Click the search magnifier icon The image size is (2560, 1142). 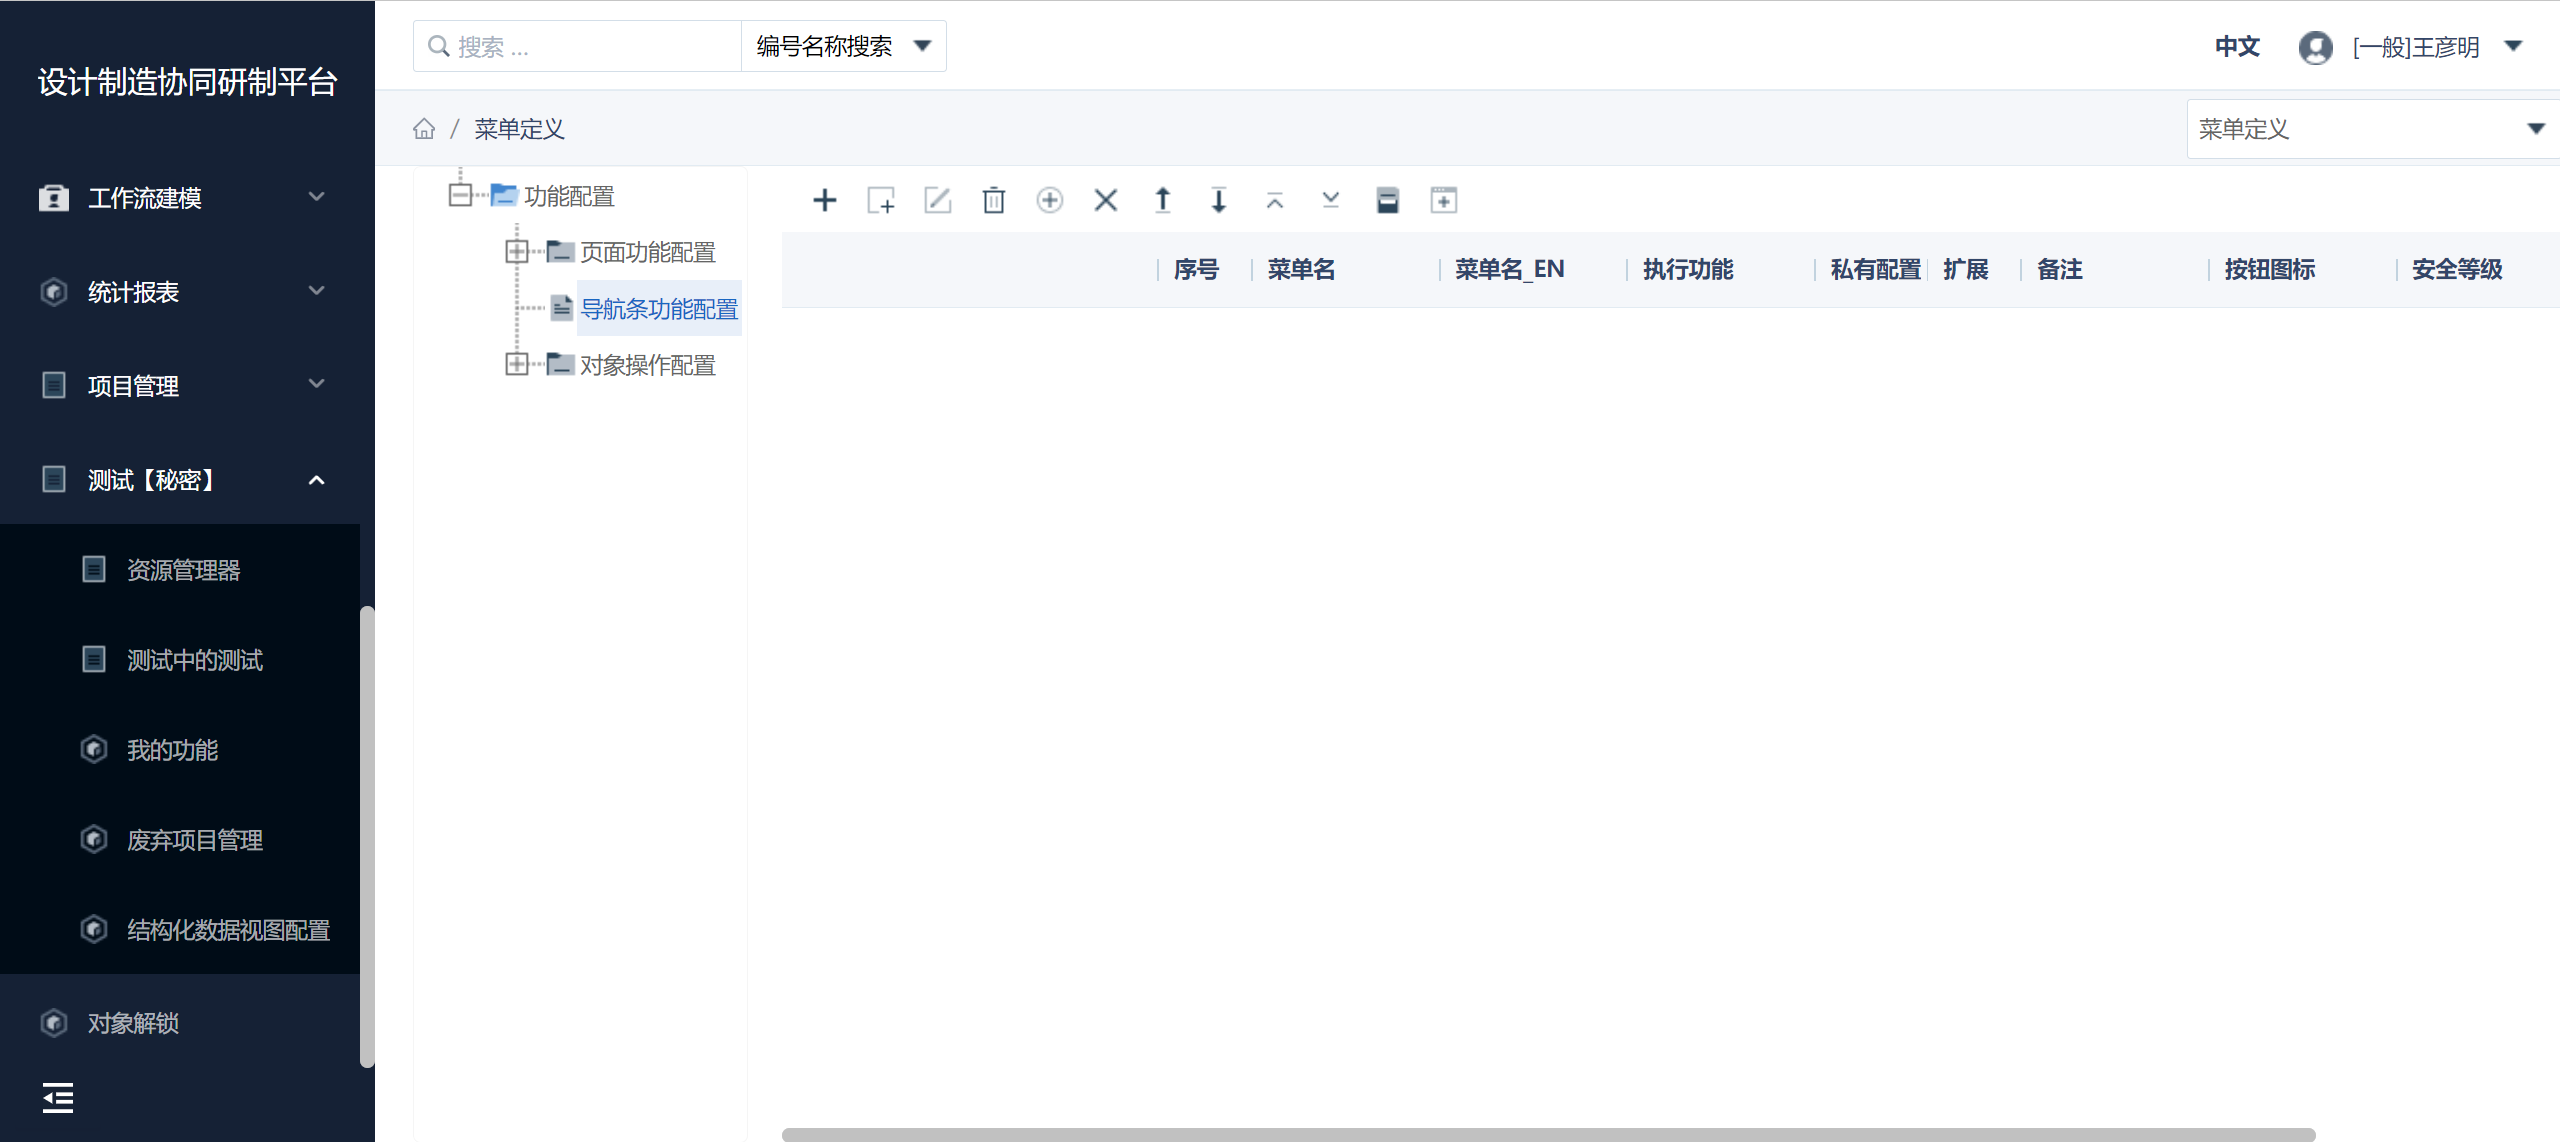click(x=438, y=46)
